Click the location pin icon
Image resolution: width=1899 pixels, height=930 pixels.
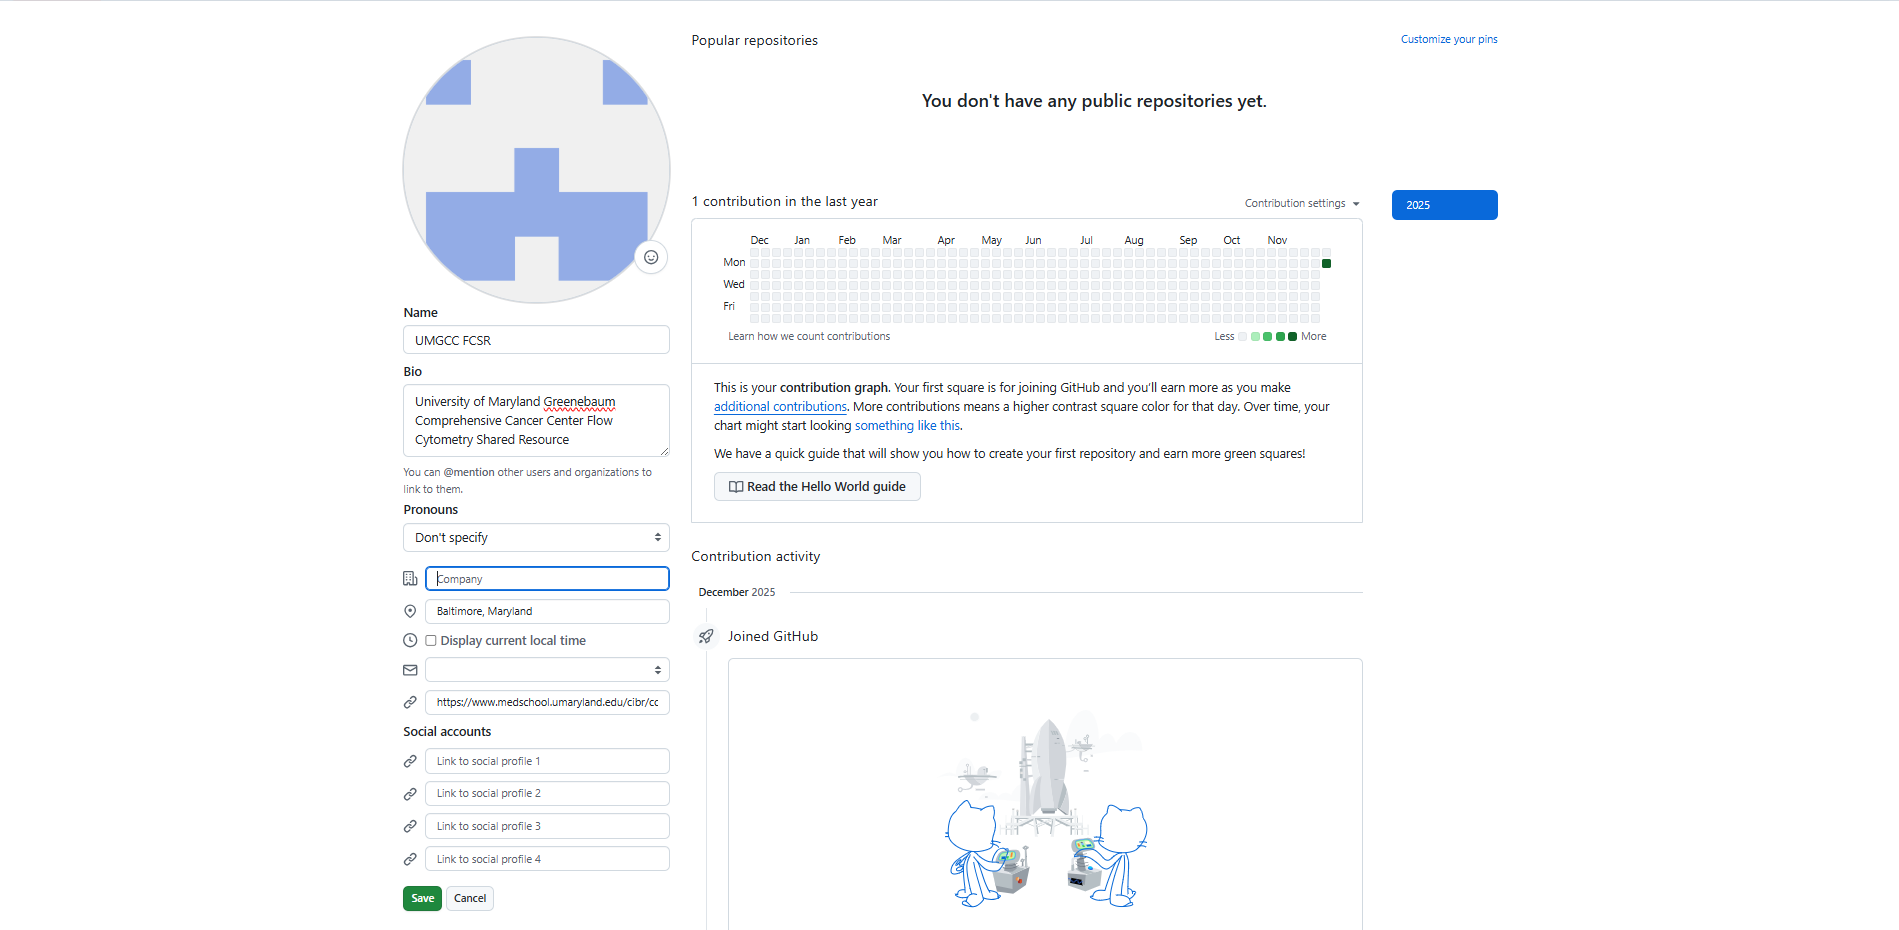[x=410, y=611]
